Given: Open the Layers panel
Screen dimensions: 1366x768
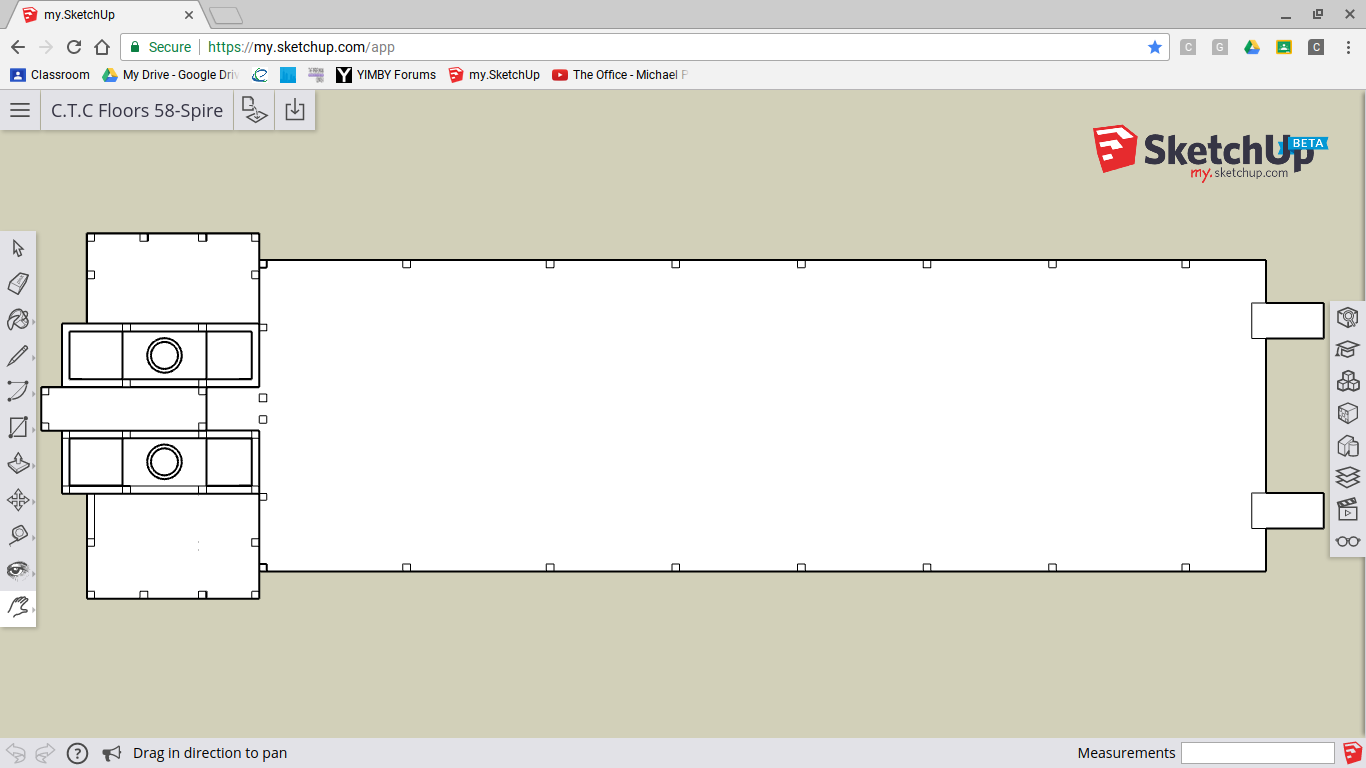Looking at the screenshot, I should point(1348,477).
